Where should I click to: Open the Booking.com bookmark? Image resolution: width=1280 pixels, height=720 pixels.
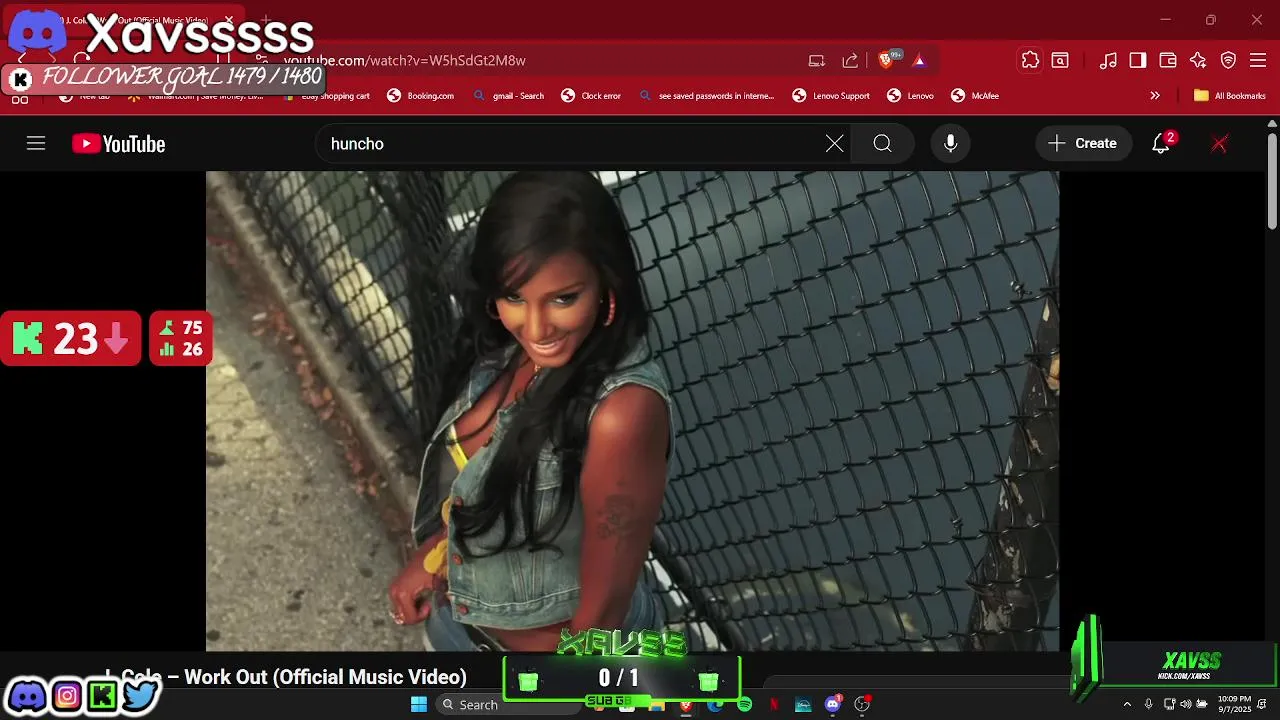[421, 96]
